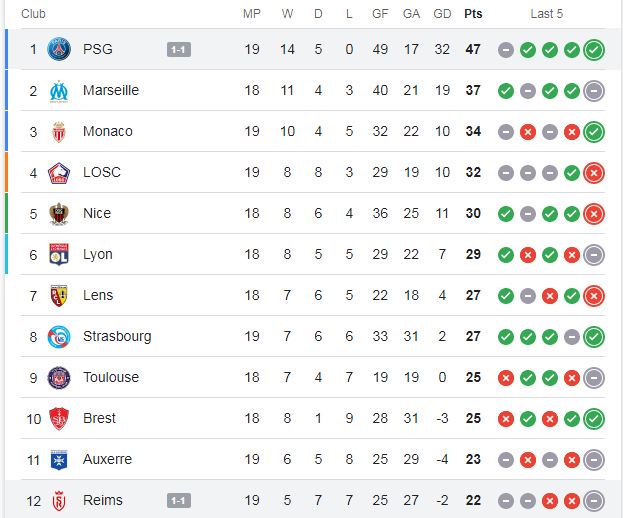623x518 pixels.
Task: Click the PSG club crest icon
Action: pyautogui.click(x=59, y=49)
